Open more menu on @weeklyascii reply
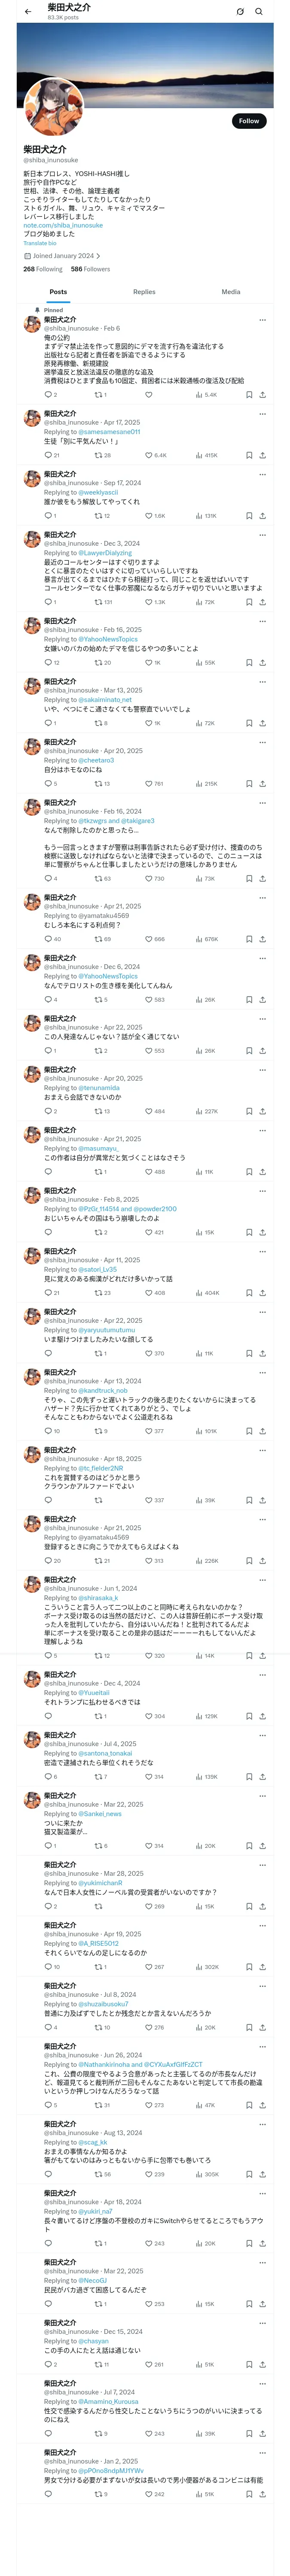Viewport: 290px width, 2576px height. click(262, 475)
